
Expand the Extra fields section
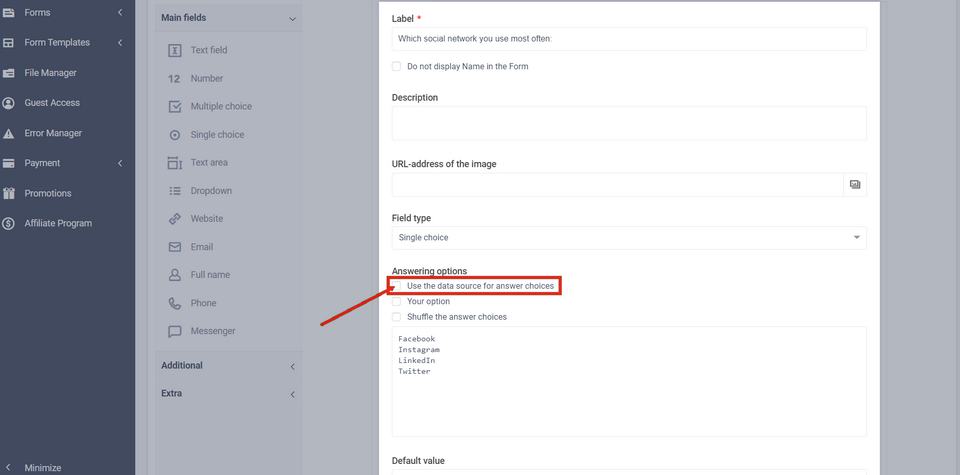coord(292,394)
